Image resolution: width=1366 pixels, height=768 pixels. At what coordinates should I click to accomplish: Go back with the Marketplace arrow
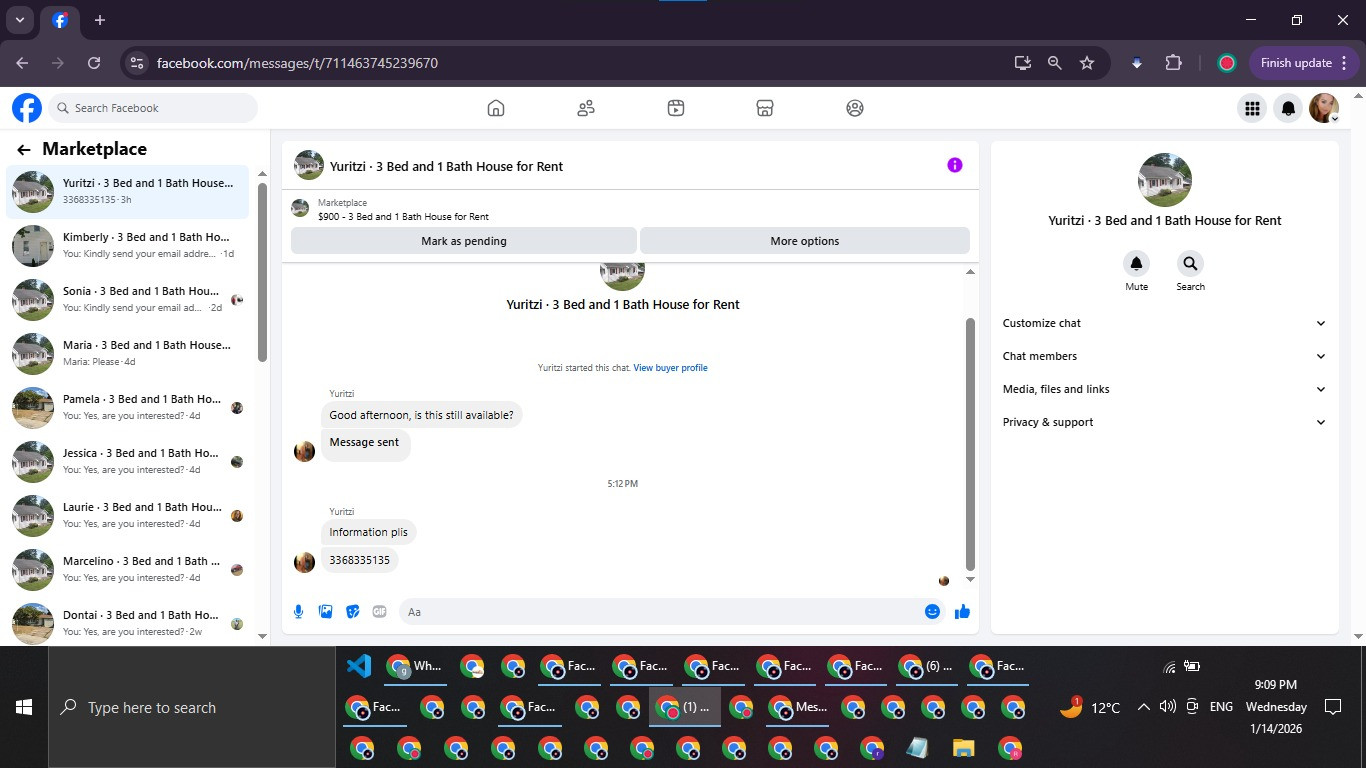24,150
